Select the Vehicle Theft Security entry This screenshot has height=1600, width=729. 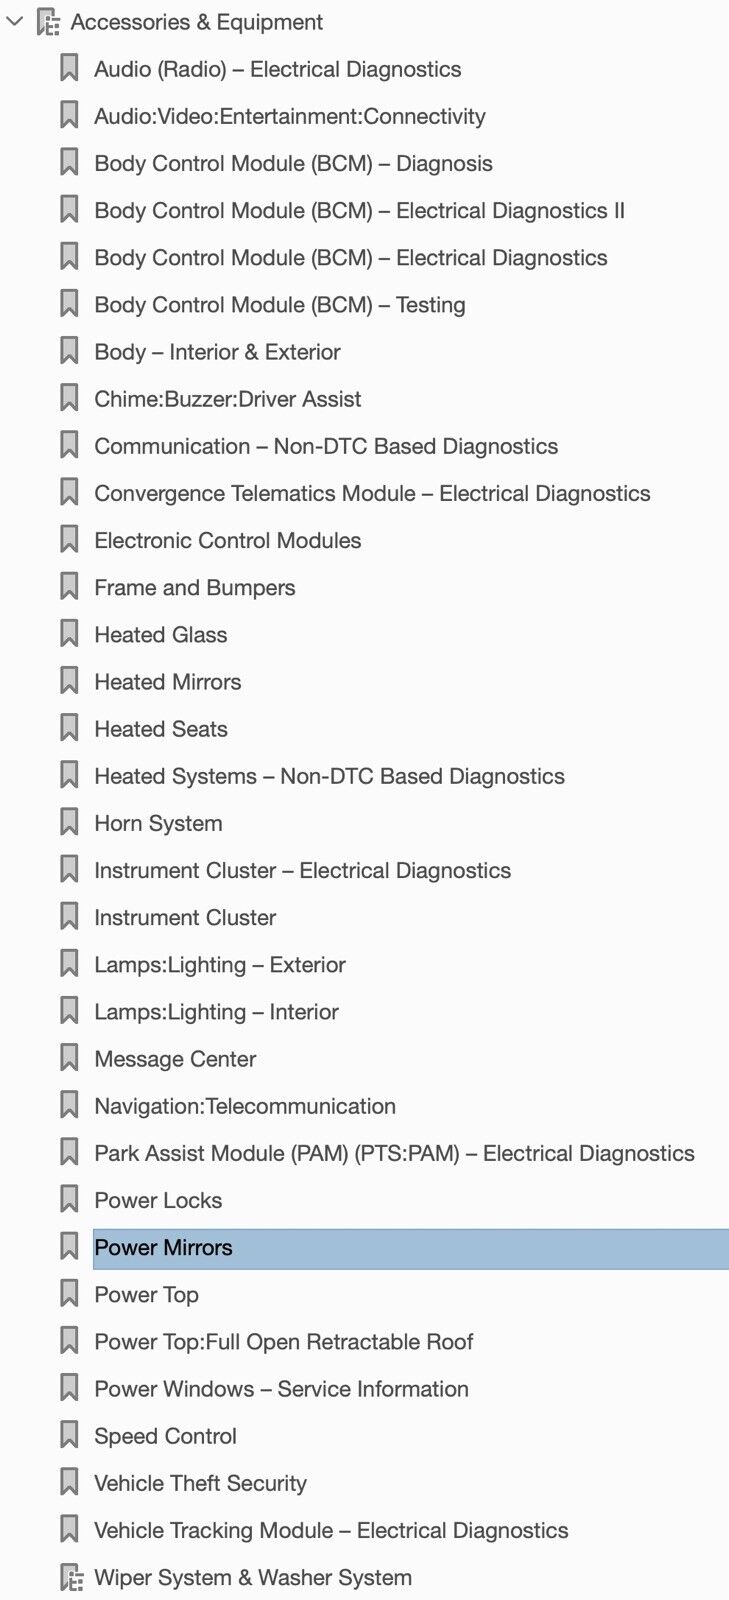pyautogui.click(x=200, y=1483)
